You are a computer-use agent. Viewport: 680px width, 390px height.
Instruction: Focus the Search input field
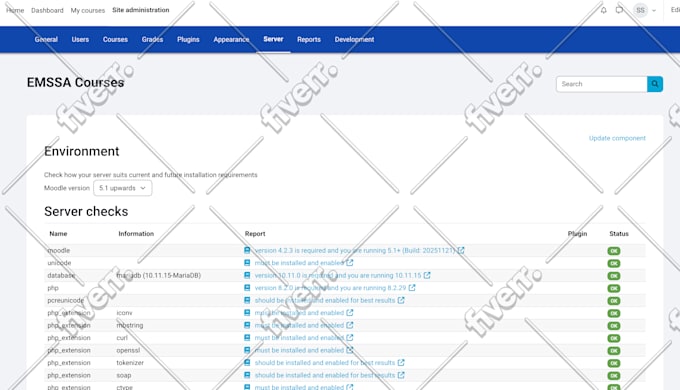[x=602, y=84]
